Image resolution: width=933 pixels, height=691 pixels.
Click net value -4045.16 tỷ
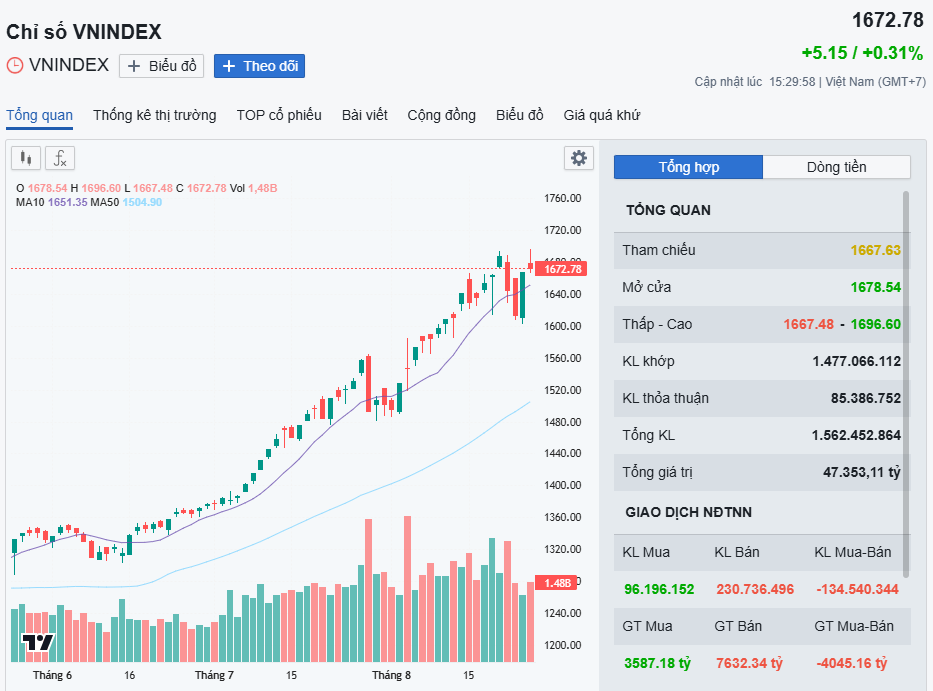click(851, 663)
